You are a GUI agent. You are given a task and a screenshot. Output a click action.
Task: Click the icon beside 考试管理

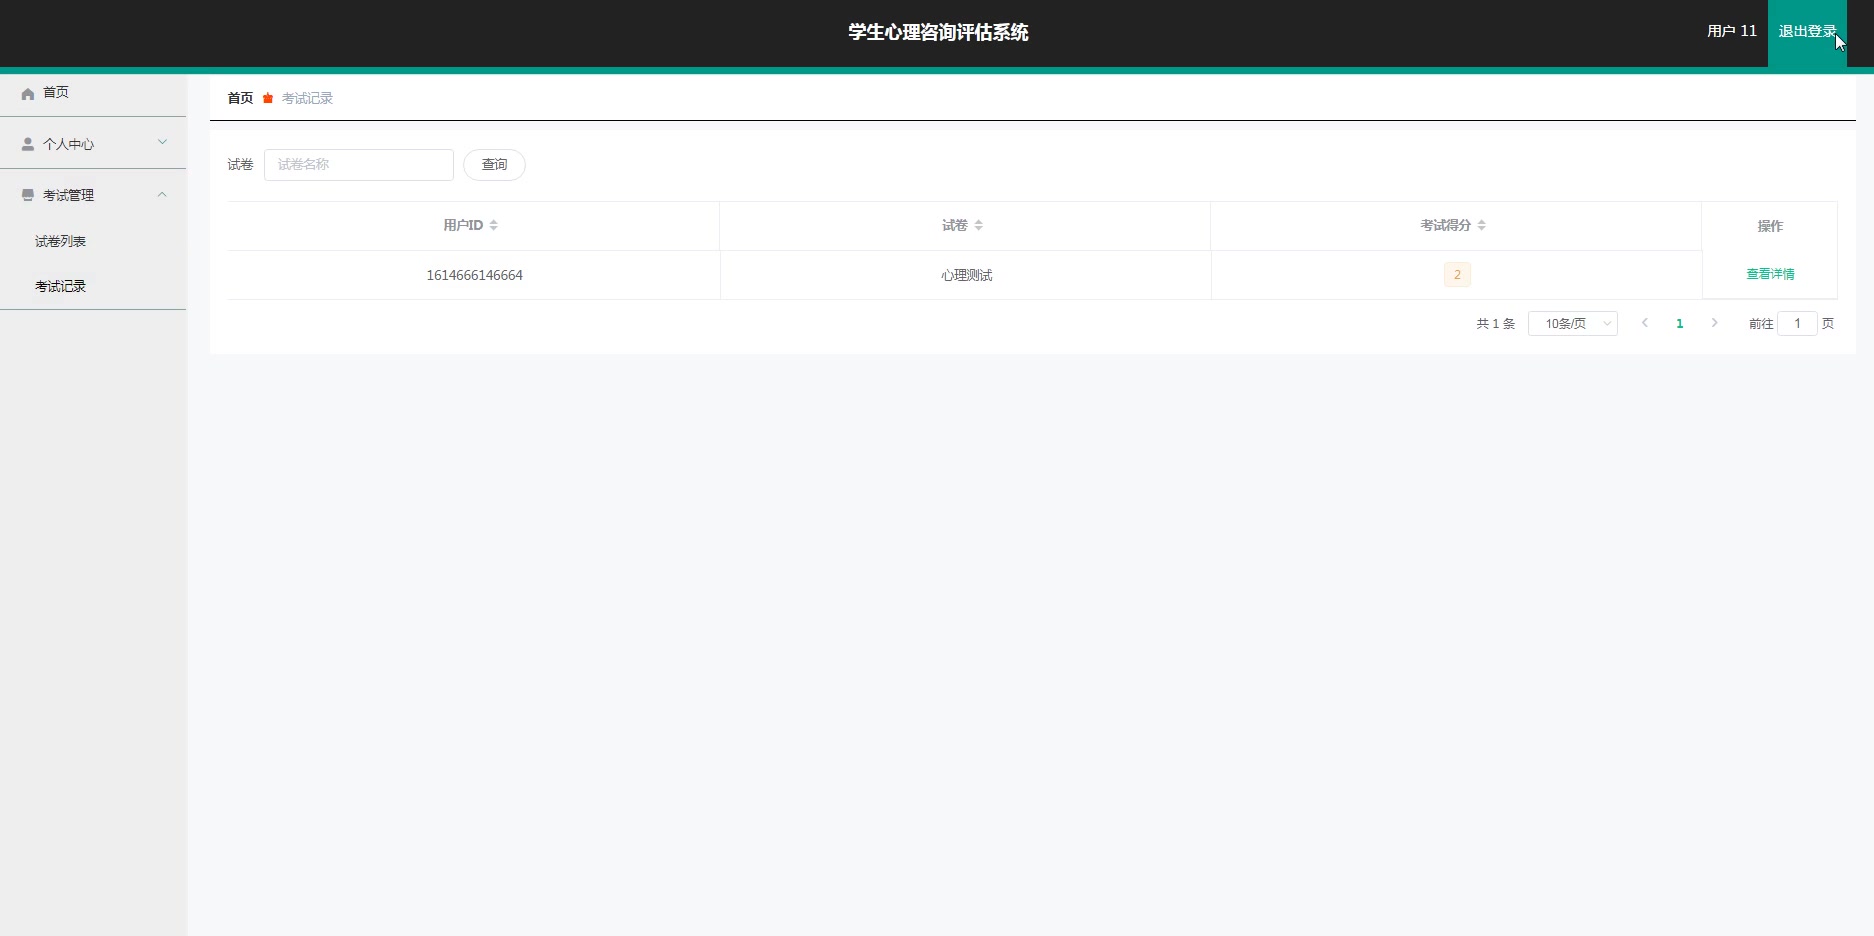[28, 195]
